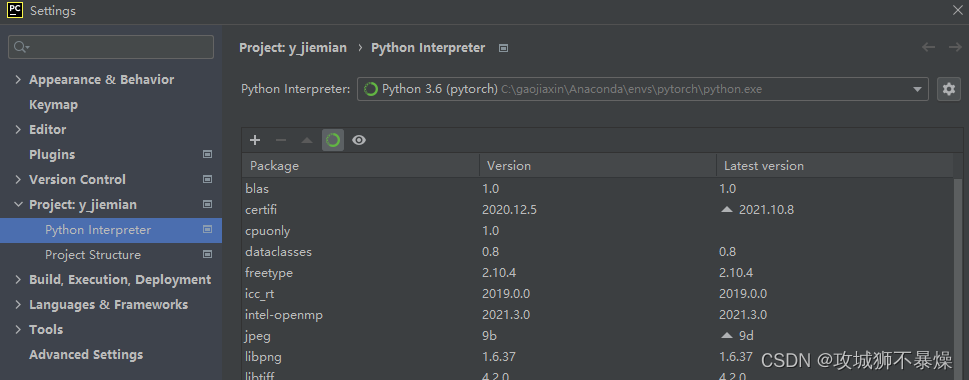The height and width of the screenshot is (380, 969).
Task: Expand the Editor section
Action: pyautogui.click(x=17, y=130)
